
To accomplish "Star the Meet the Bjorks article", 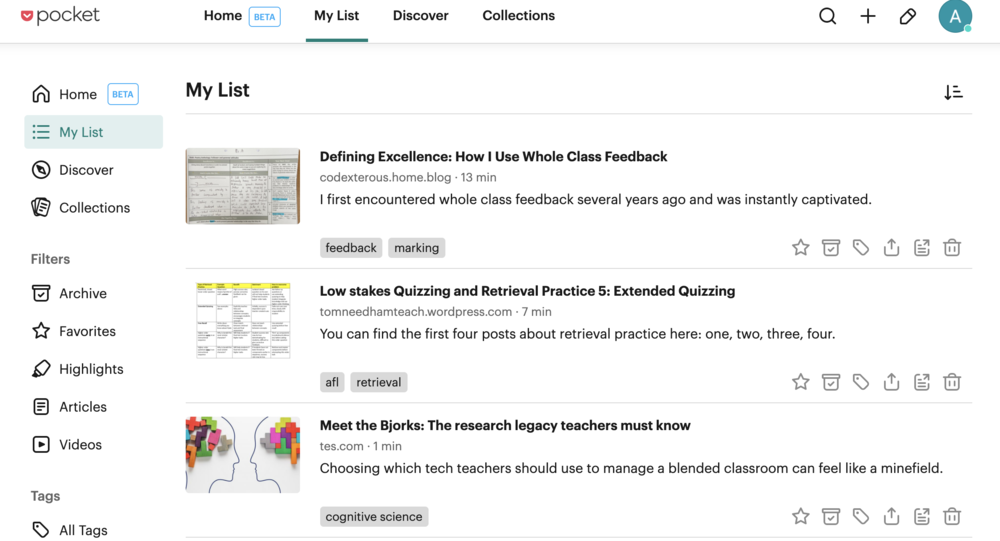I will click(x=800, y=516).
